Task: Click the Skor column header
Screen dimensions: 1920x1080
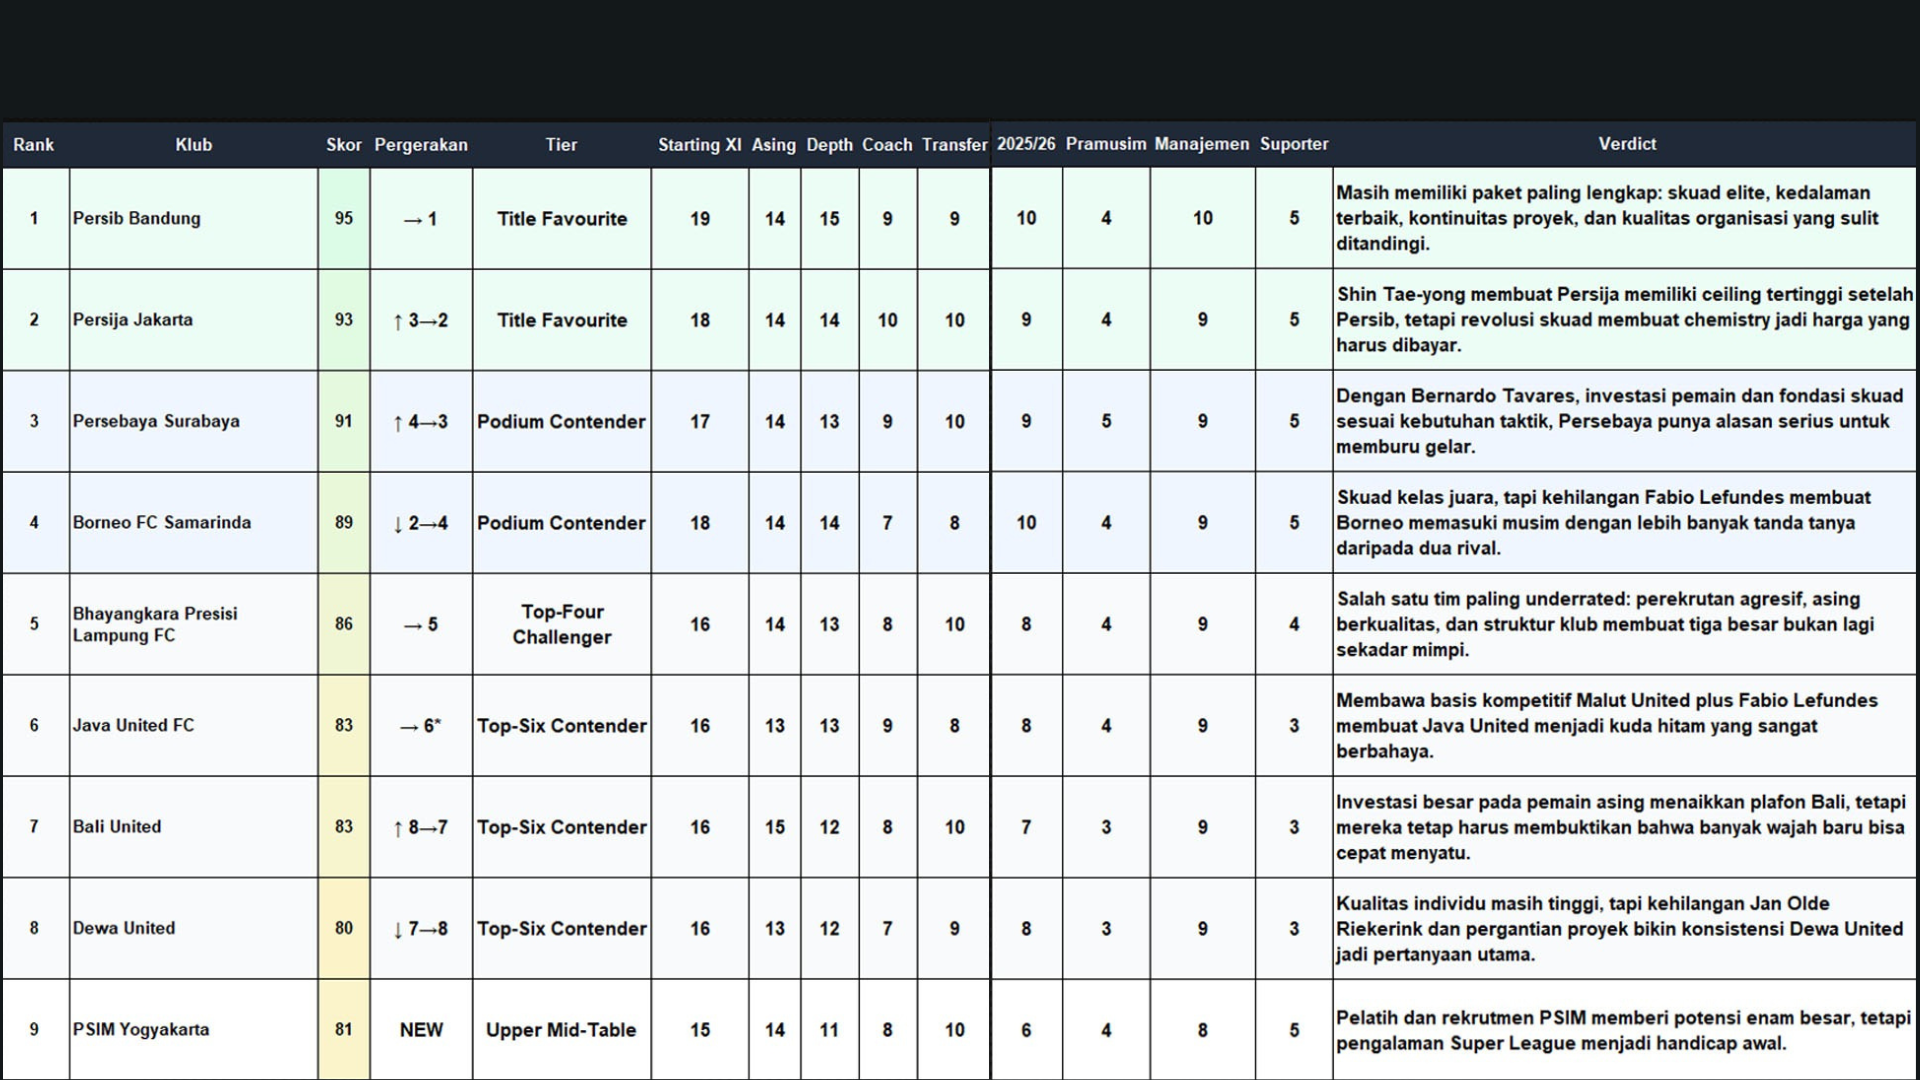Action: [x=344, y=145]
